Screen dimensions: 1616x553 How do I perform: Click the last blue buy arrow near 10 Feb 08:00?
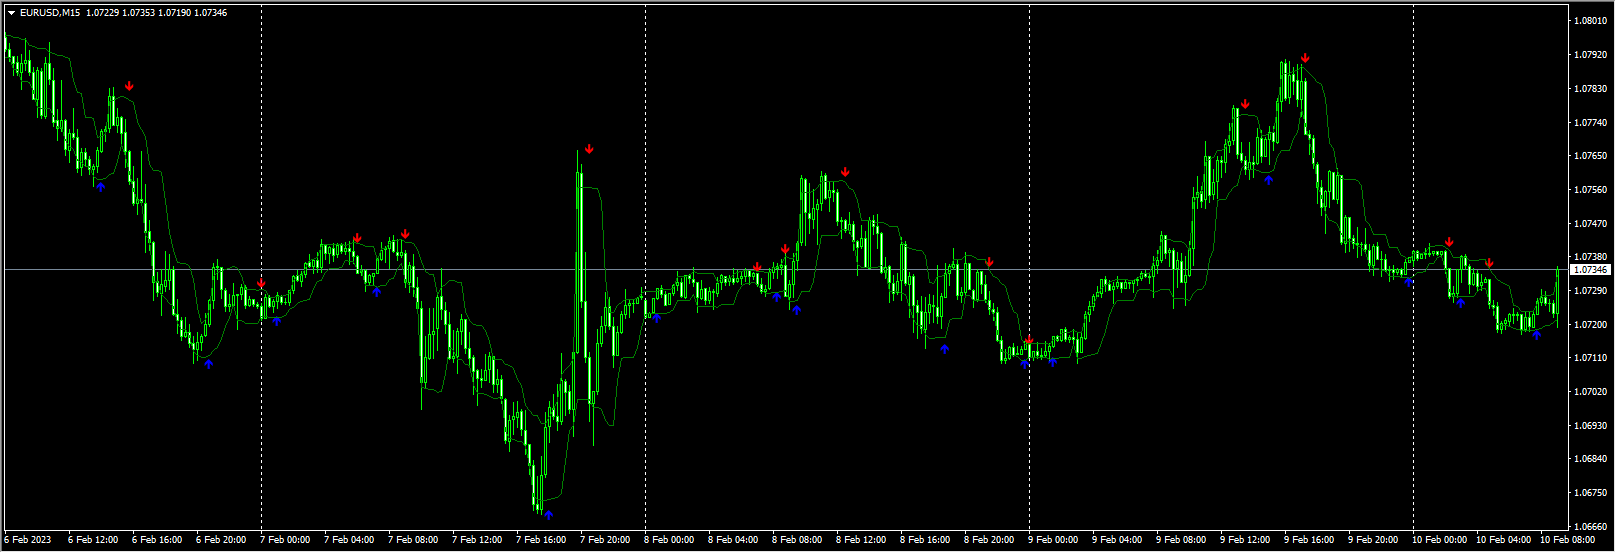click(1537, 335)
